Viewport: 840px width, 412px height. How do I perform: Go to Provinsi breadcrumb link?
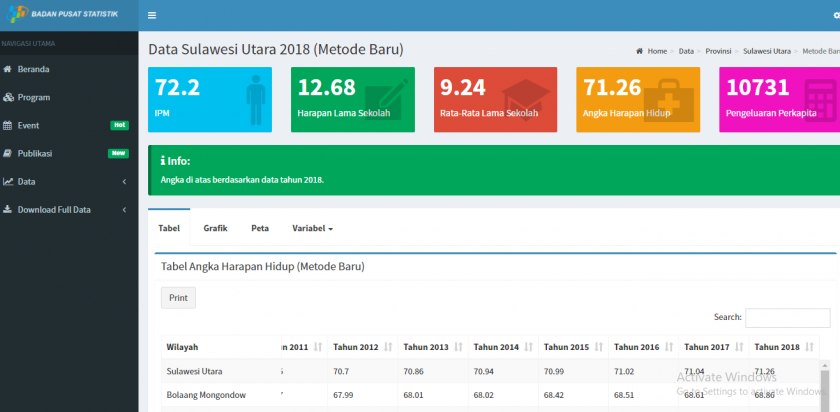tap(718, 51)
